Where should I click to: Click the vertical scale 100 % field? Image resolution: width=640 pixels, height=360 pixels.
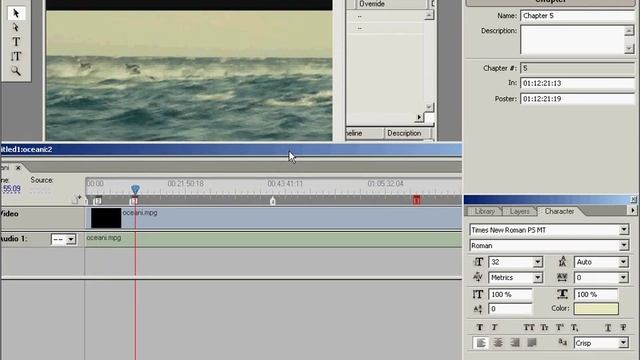tap(510, 294)
